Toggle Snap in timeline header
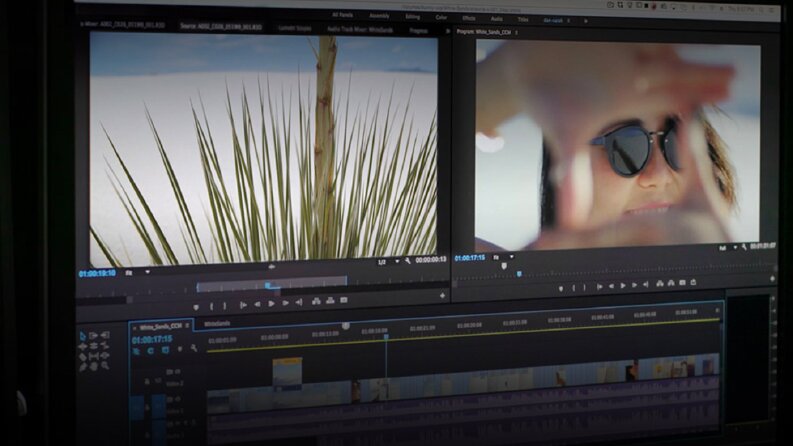 [x=151, y=351]
